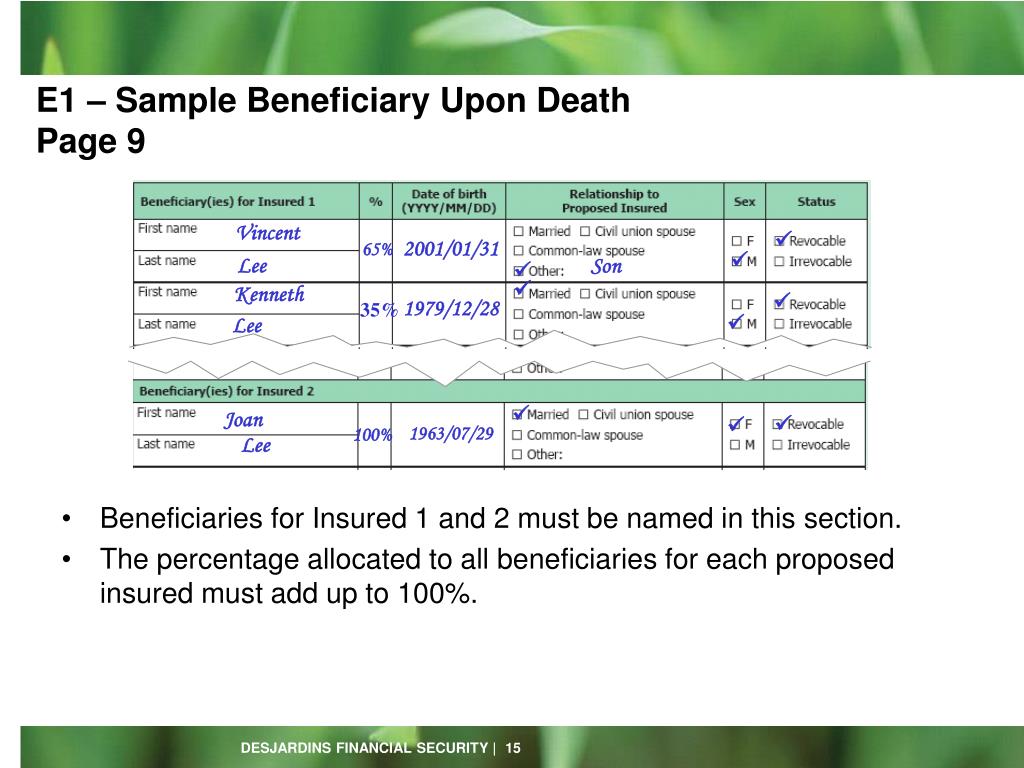Uncheck the M sex box for Vincent

point(737,261)
